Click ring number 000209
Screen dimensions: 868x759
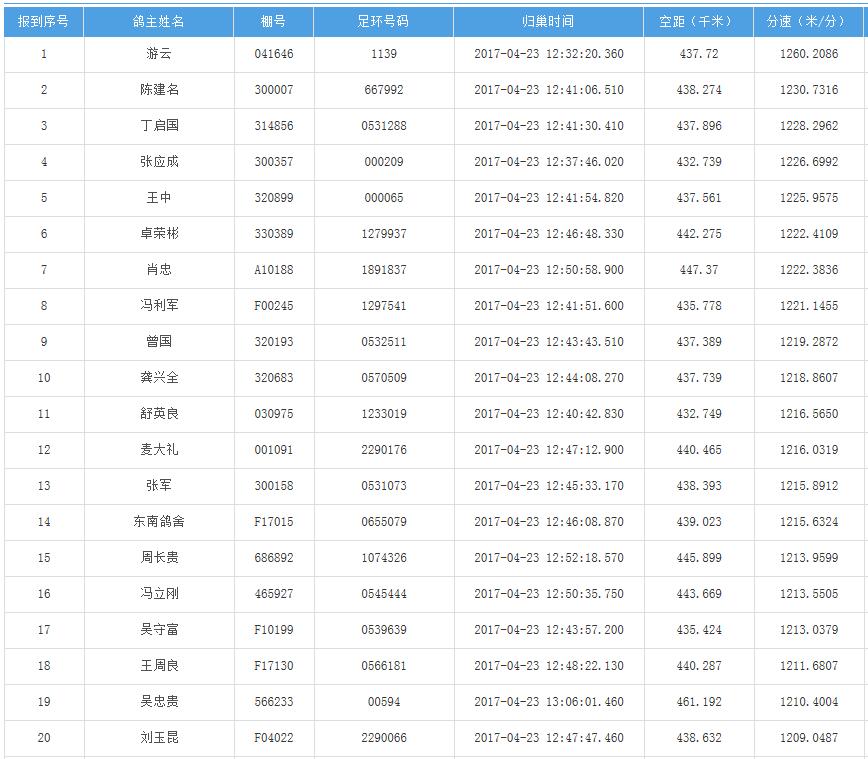pyautogui.click(x=383, y=162)
